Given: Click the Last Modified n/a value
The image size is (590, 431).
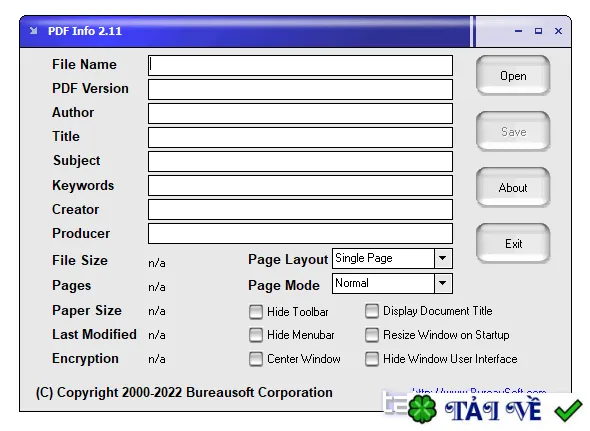Looking at the screenshot, I should coord(157,335).
